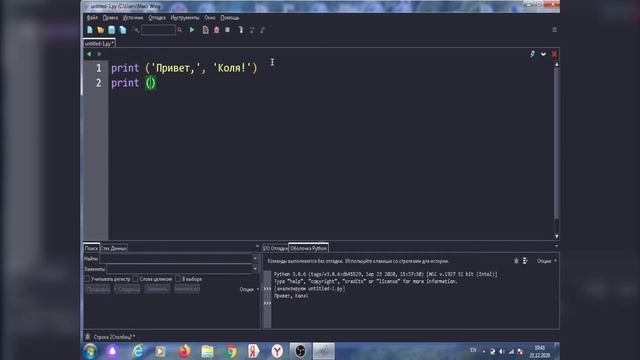Navigate back with the green left arrow
This screenshot has width=640, height=360.
(89, 54)
